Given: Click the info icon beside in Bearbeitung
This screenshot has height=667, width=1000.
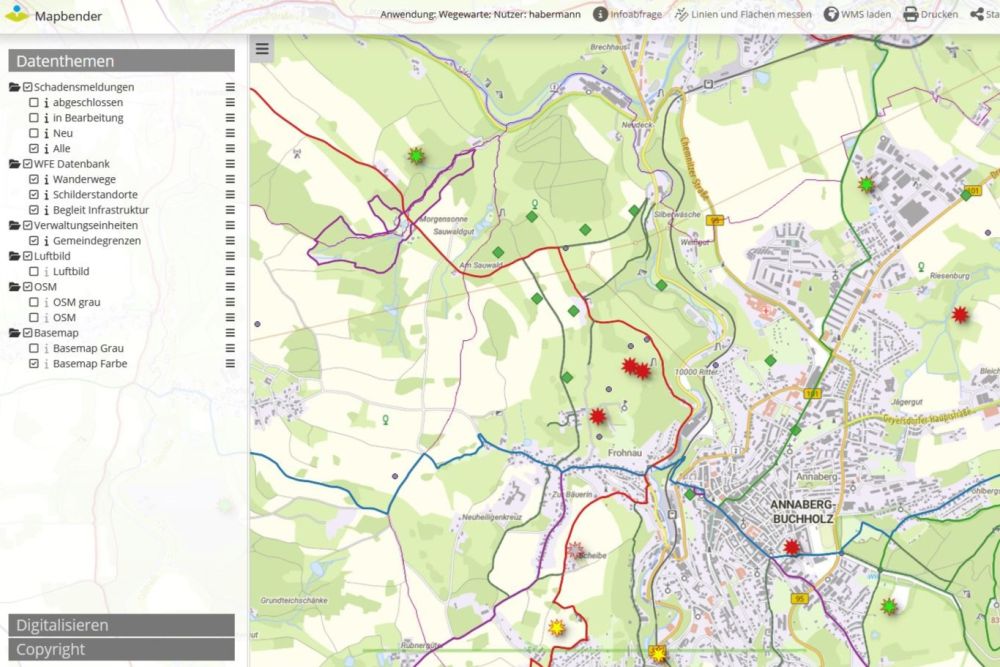Looking at the screenshot, I should click(46, 117).
